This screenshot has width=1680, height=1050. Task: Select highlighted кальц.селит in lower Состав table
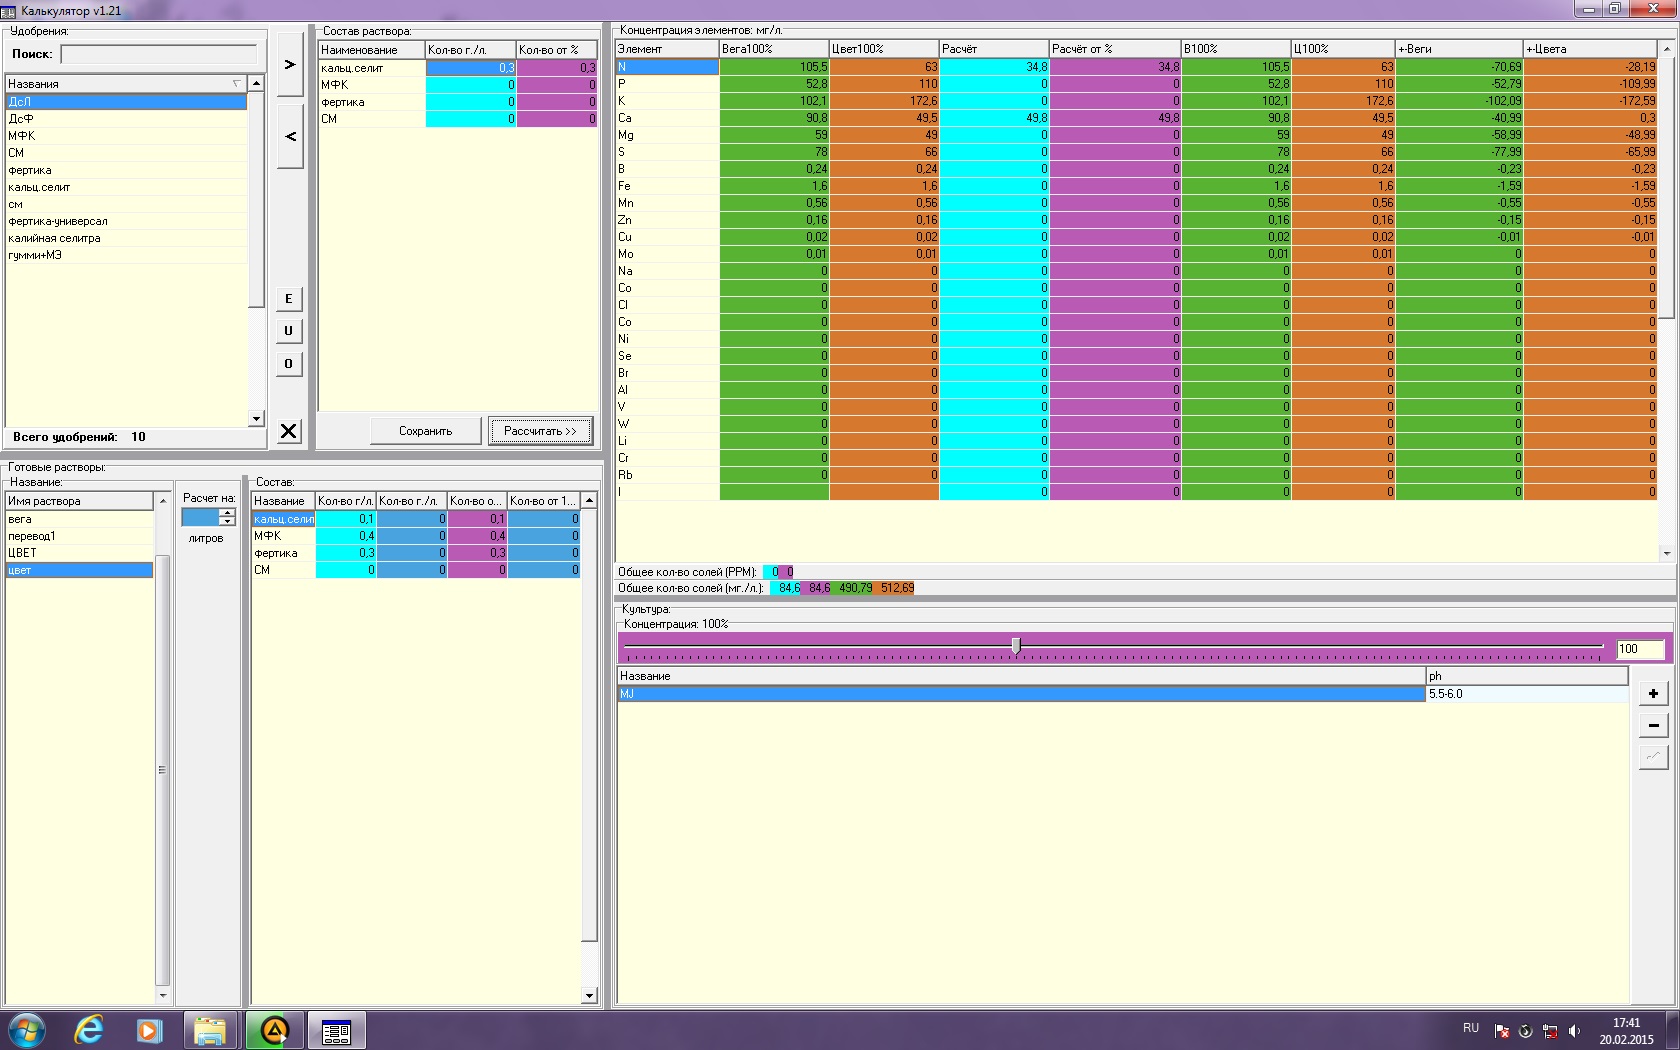283,519
